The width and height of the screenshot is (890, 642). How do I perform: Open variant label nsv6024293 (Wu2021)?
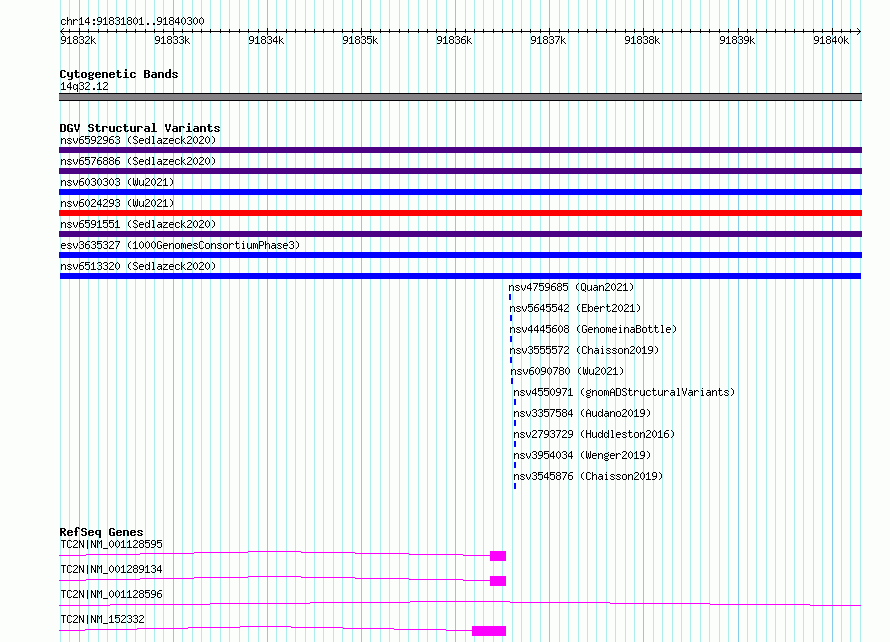coord(117,203)
